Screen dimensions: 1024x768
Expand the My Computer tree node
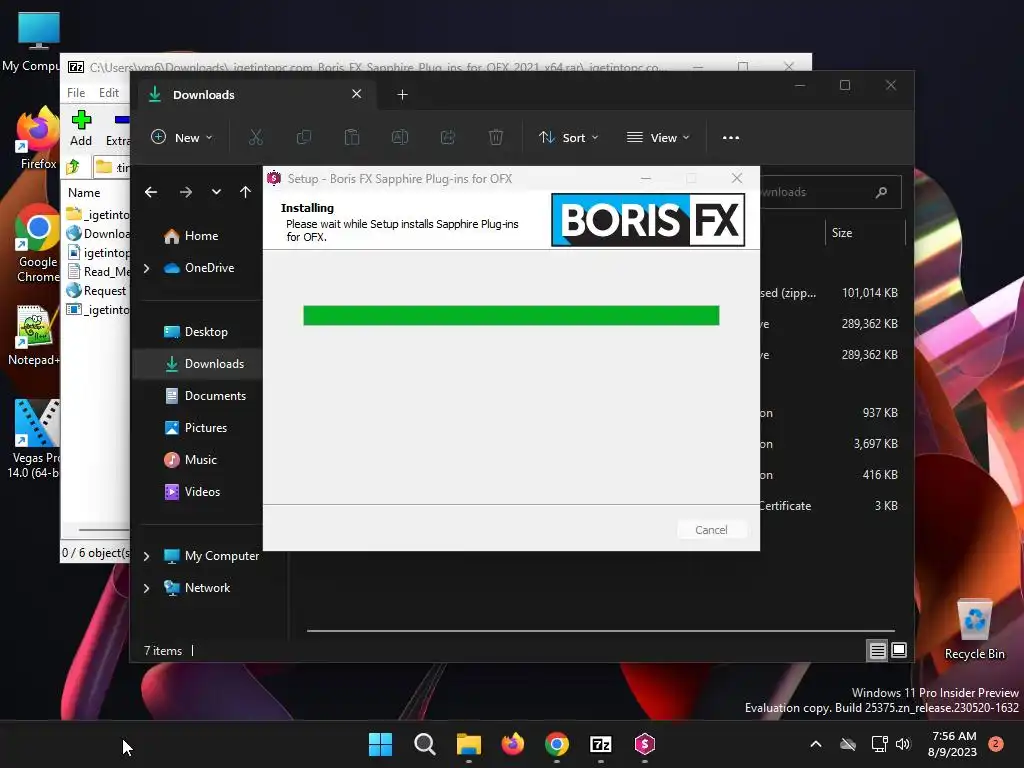(146, 556)
